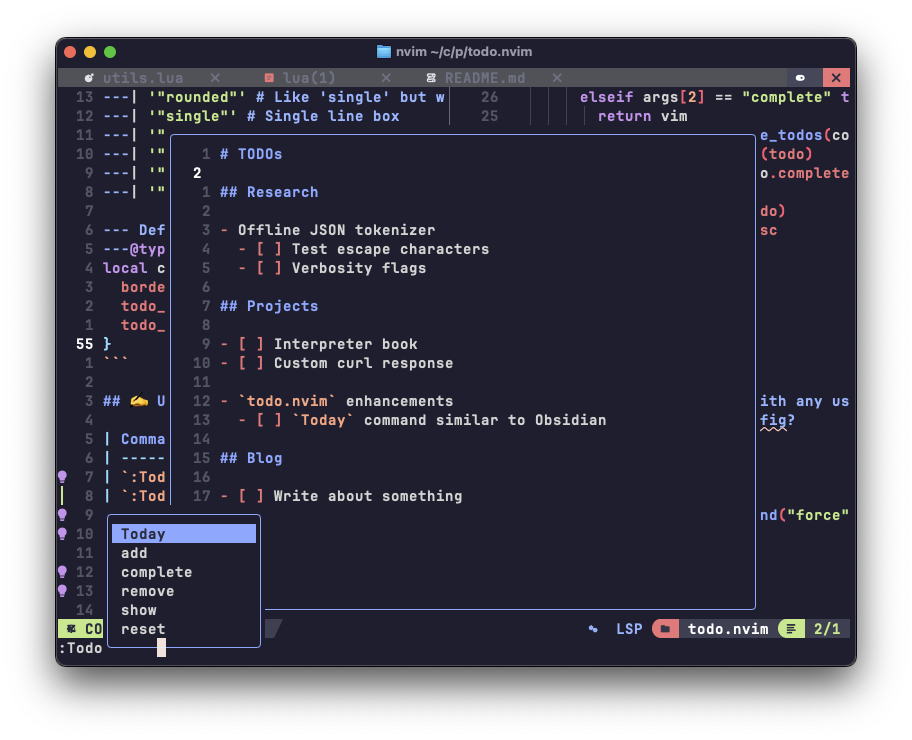The image size is (912, 740).
Task: Click the '"single"' # Single line box line
Action: point(274,116)
